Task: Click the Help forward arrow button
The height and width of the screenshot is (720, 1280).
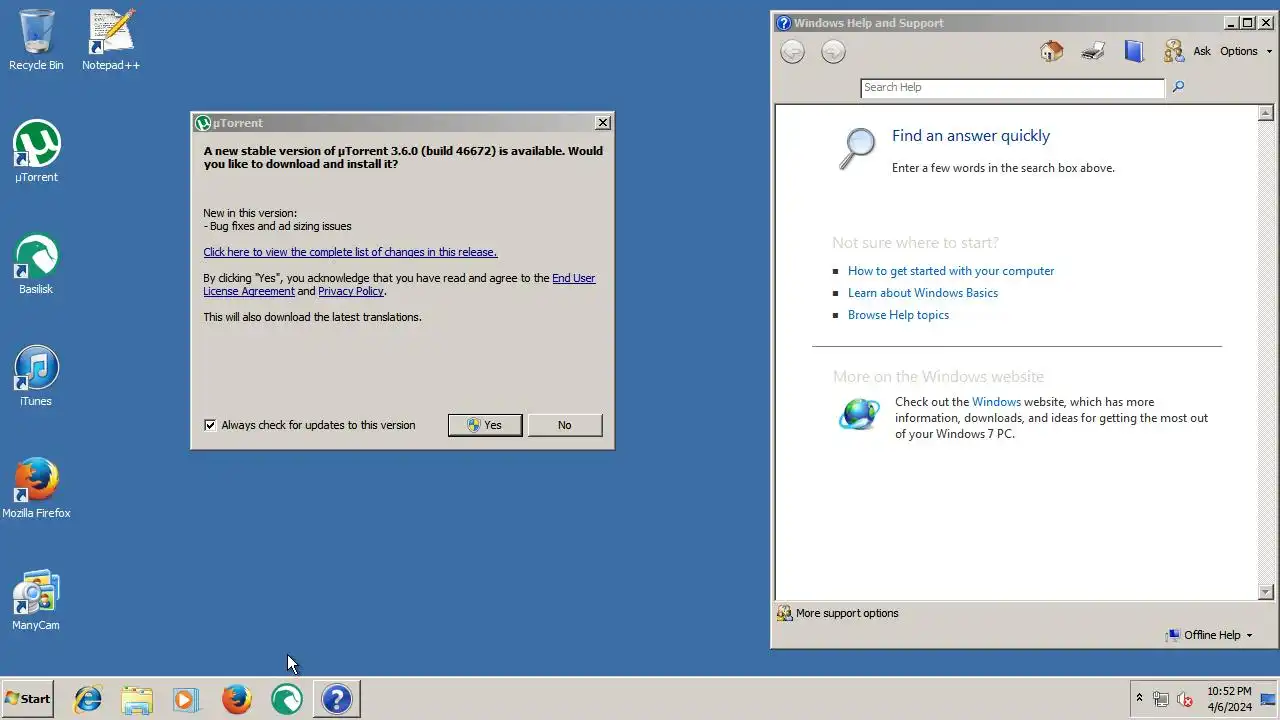Action: (833, 52)
